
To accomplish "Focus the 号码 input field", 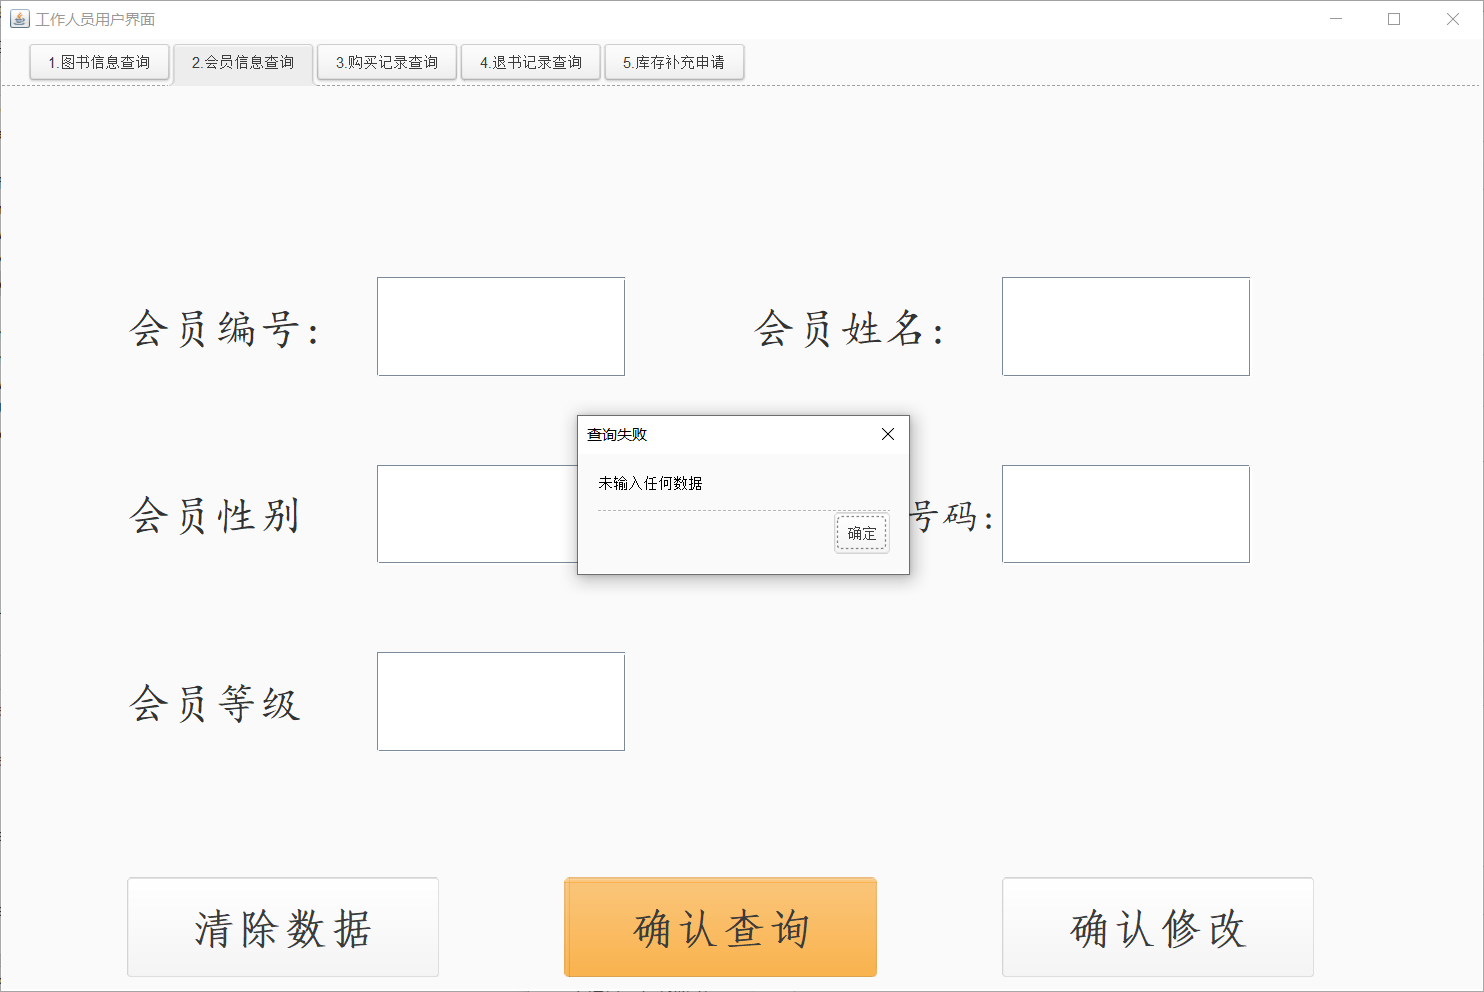I will 1126,514.
